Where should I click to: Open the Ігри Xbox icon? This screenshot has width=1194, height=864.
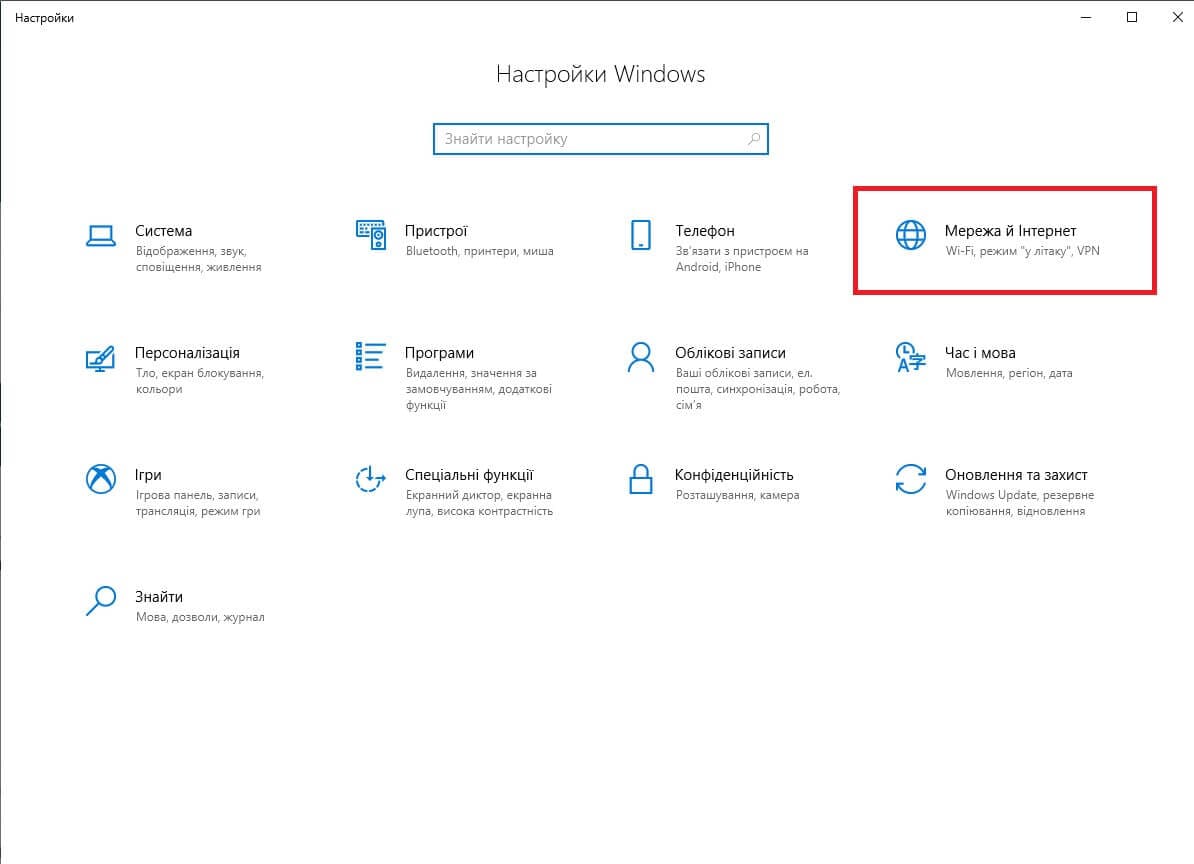pos(101,479)
